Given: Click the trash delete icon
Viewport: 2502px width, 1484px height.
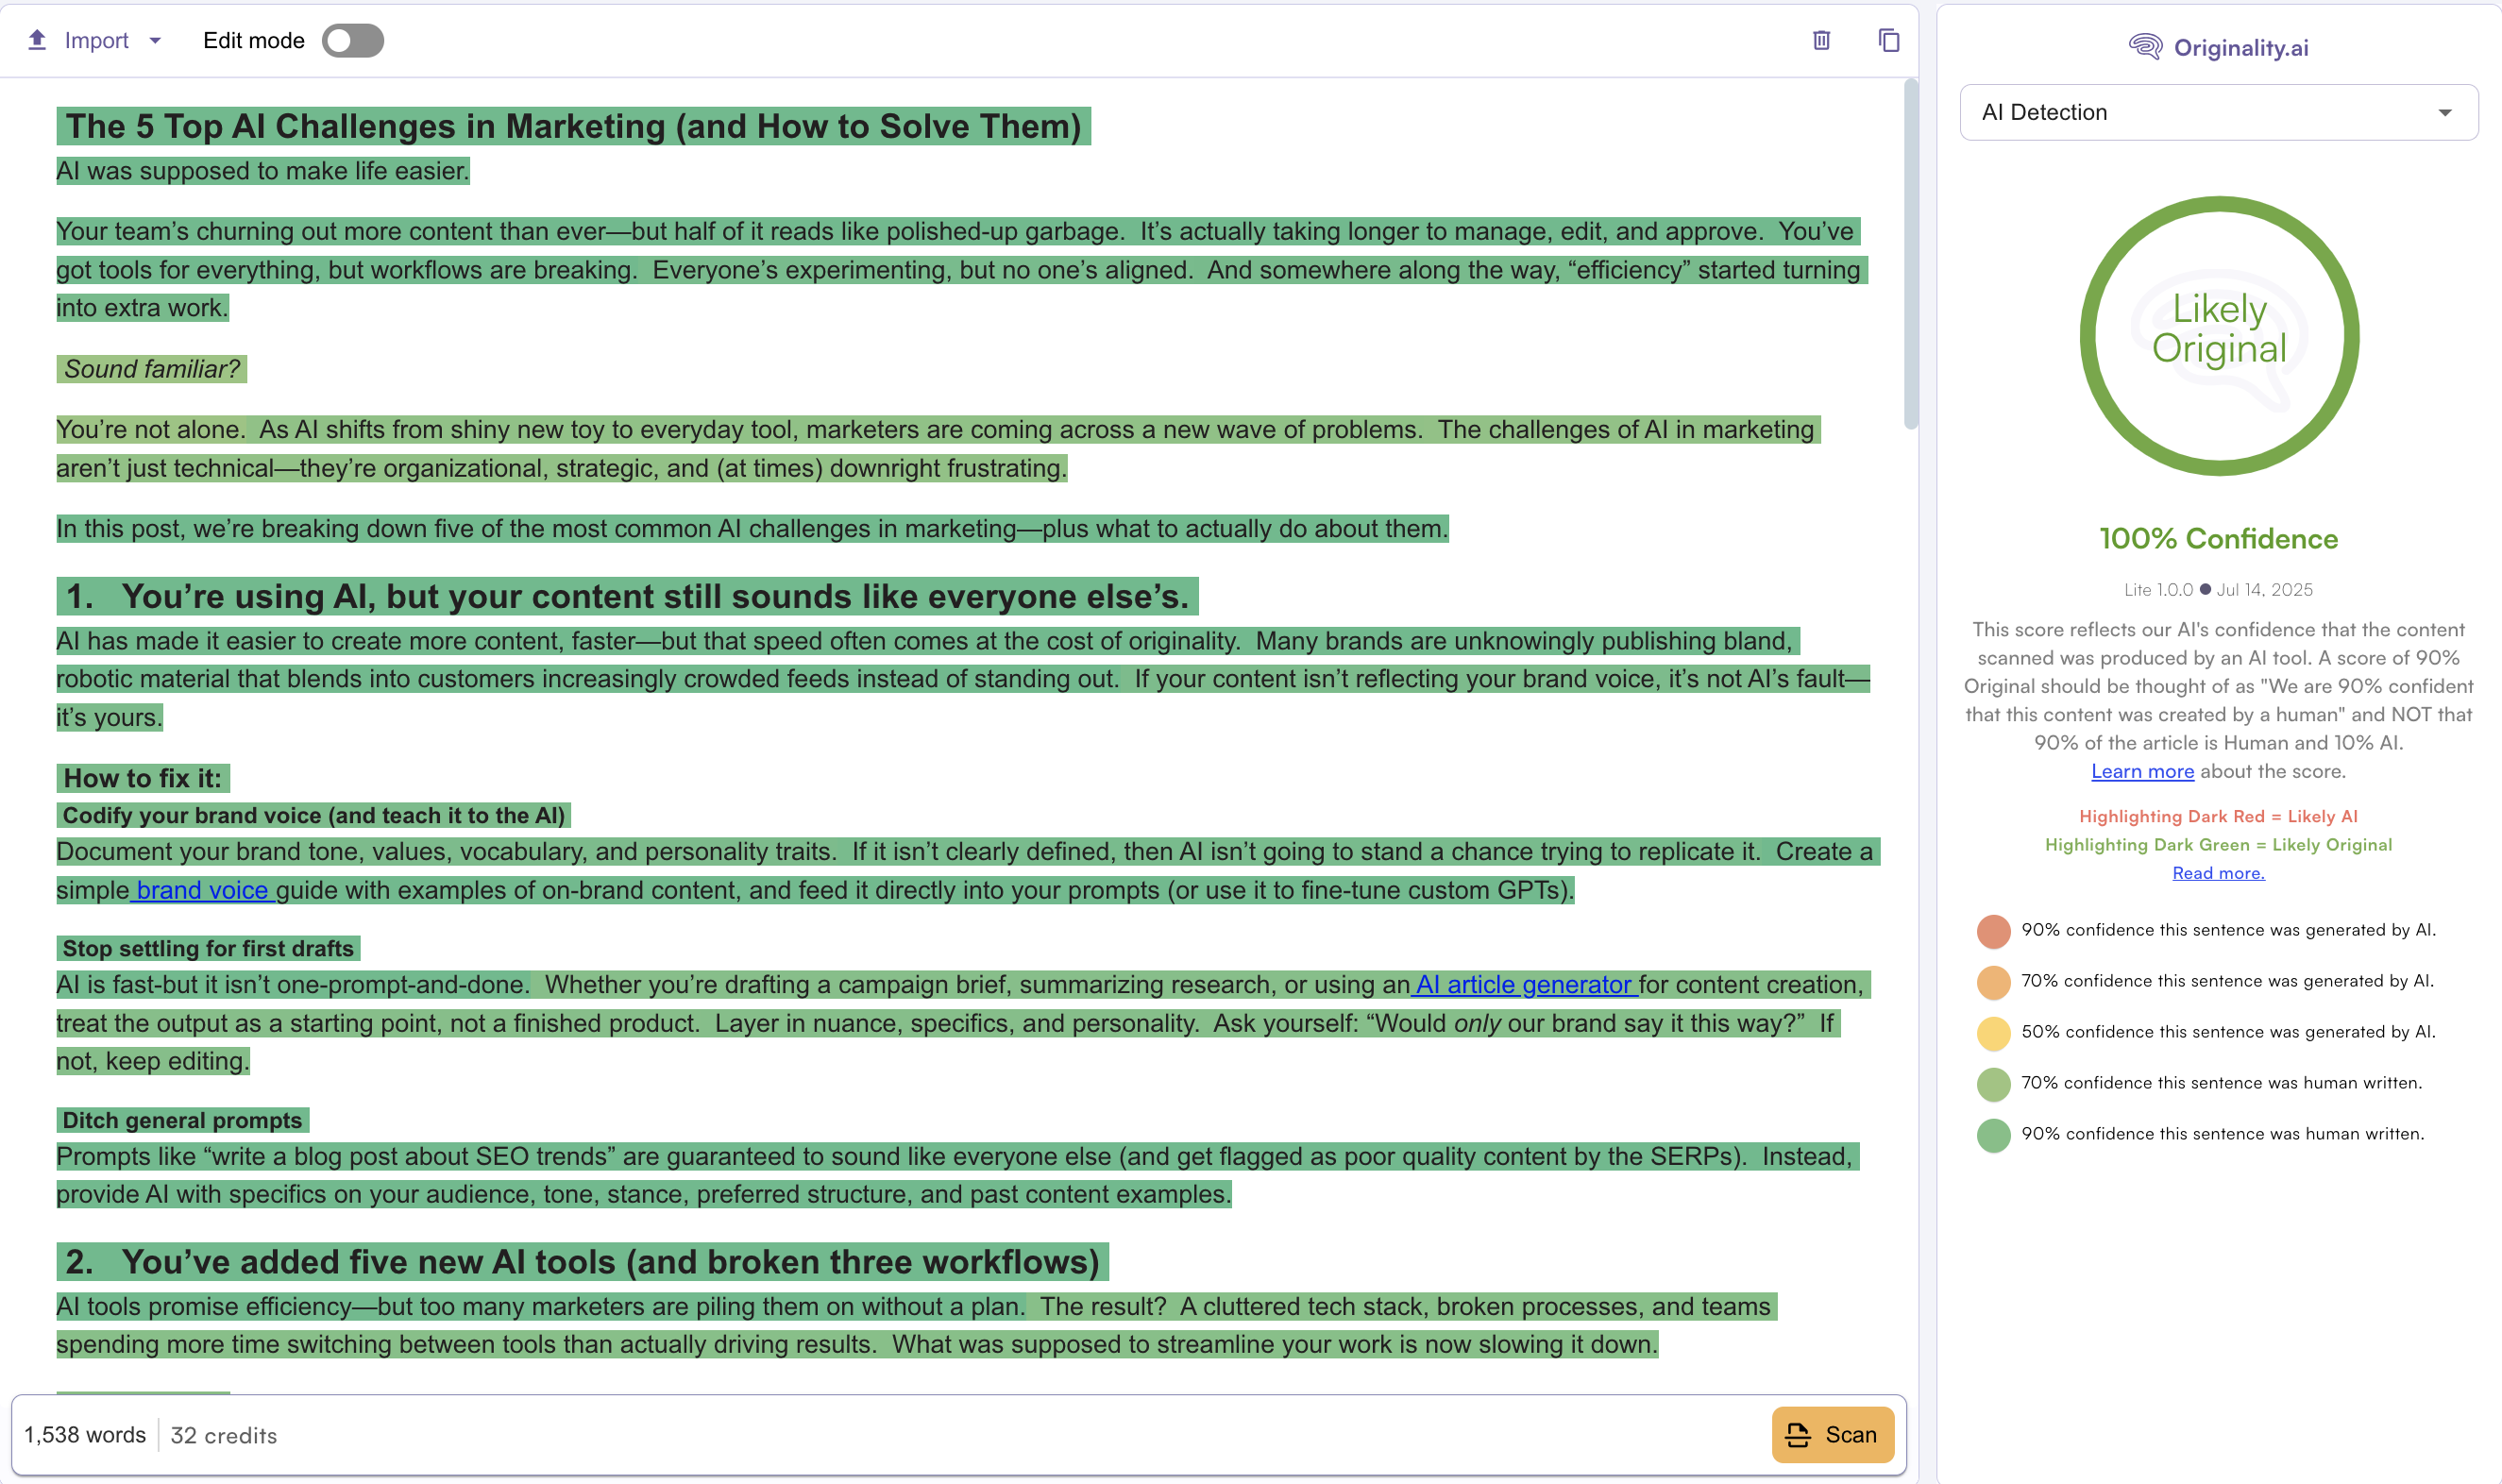Looking at the screenshot, I should click(1821, 40).
